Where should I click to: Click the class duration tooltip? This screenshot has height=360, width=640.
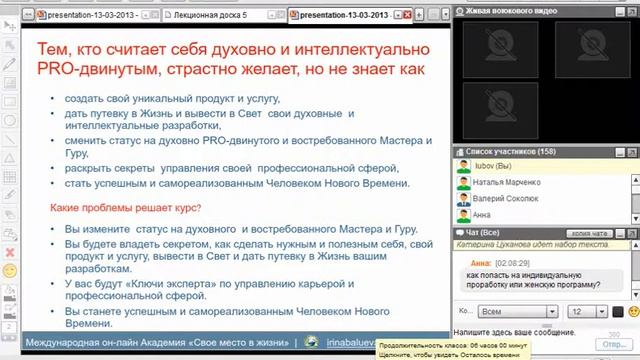click(x=453, y=350)
